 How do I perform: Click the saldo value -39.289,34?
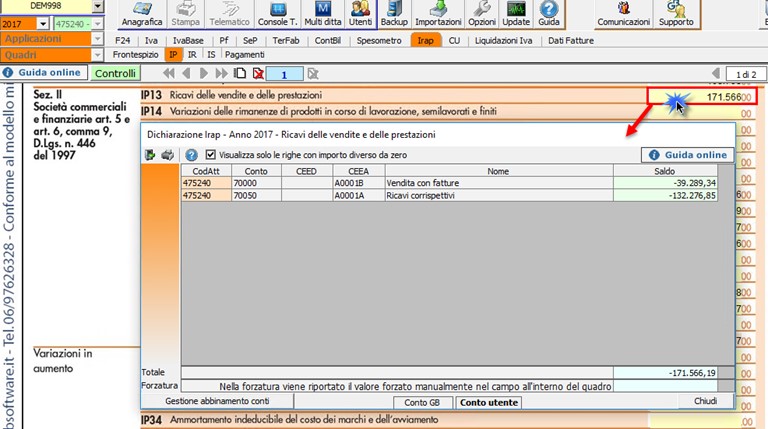pyautogui.click(x=665, y=183)
